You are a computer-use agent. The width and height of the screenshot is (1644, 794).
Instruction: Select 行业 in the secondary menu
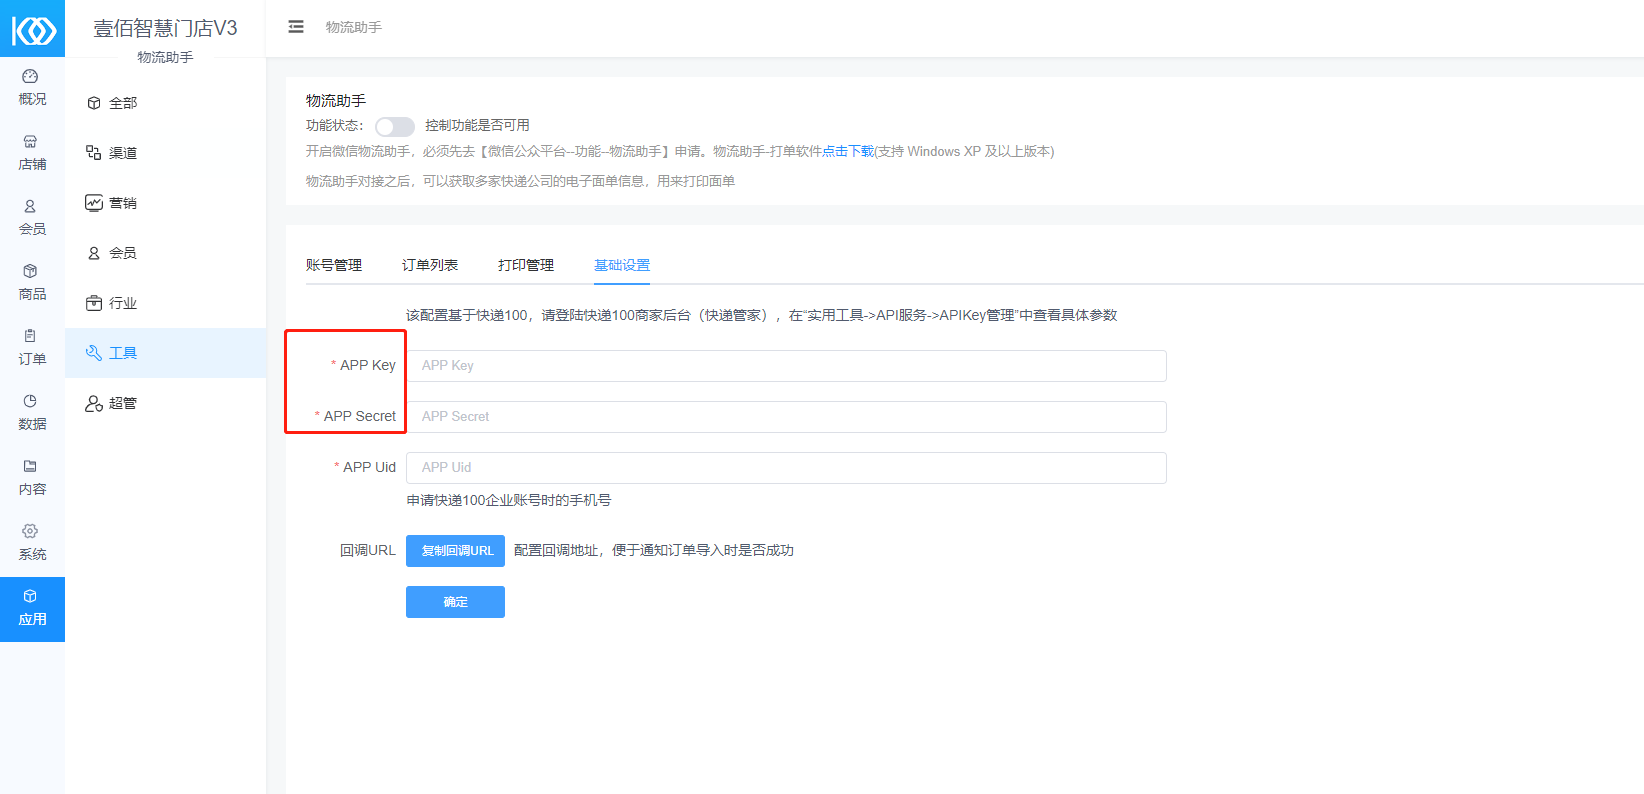point(165,303)
